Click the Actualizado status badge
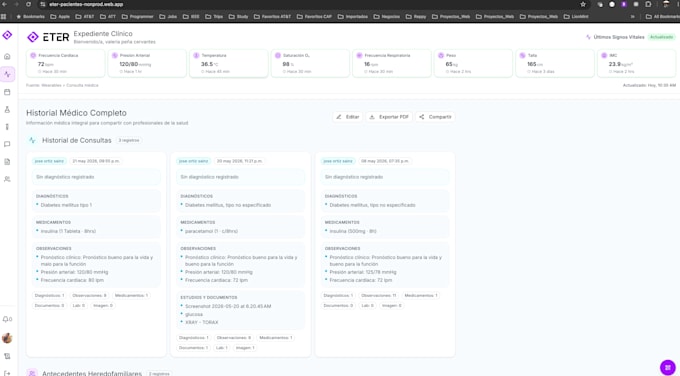This screenshot has height=376, width=680. coord(661,37)
